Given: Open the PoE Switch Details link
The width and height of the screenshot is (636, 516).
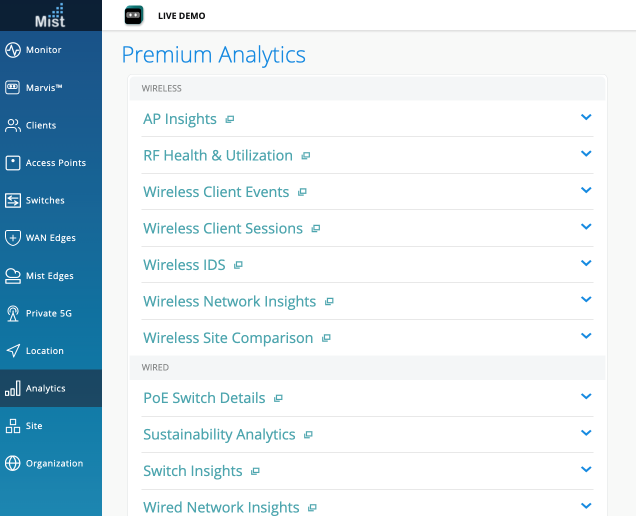Looking at the screenshot, I should tap(204, 398).
